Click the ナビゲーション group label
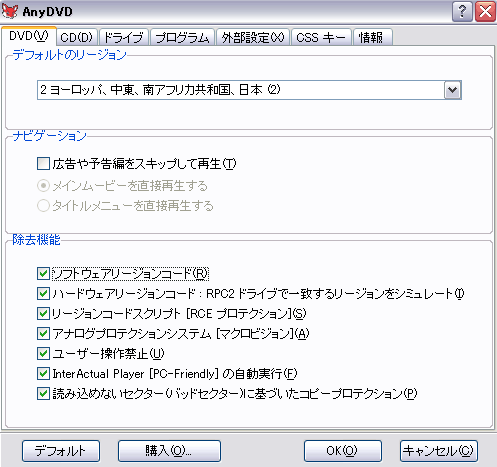 click(x=49, y=136)
